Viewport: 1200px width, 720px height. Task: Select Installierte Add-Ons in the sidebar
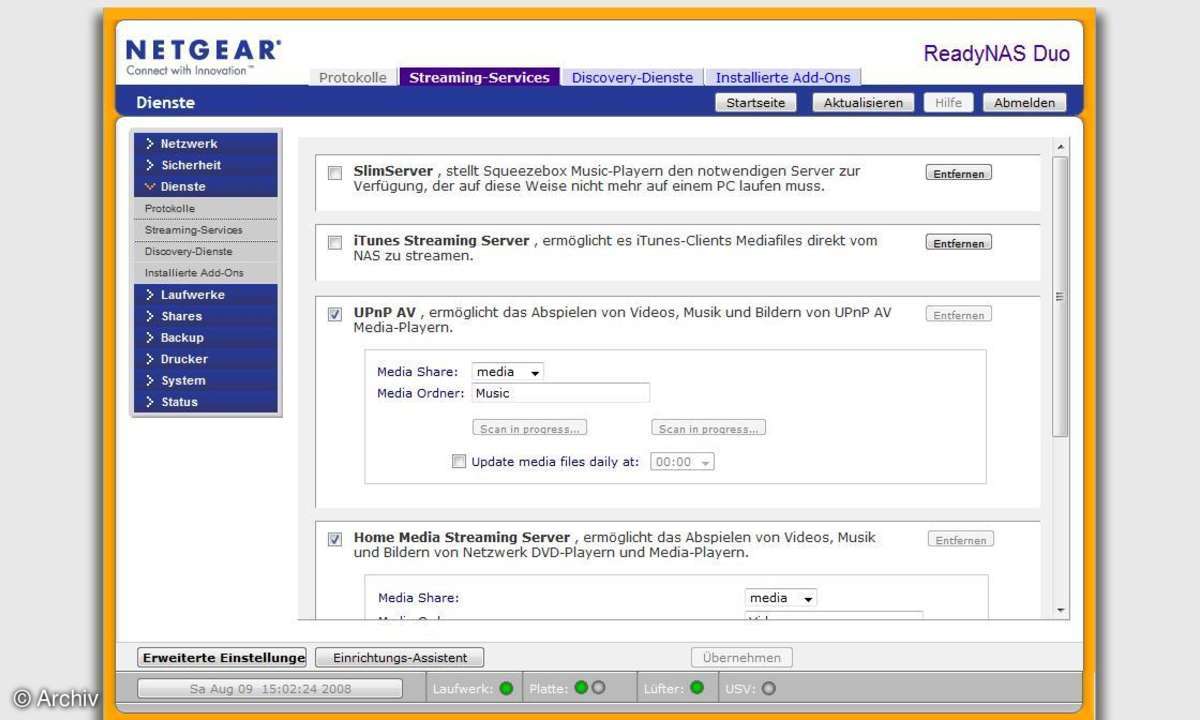pos(205,273)
